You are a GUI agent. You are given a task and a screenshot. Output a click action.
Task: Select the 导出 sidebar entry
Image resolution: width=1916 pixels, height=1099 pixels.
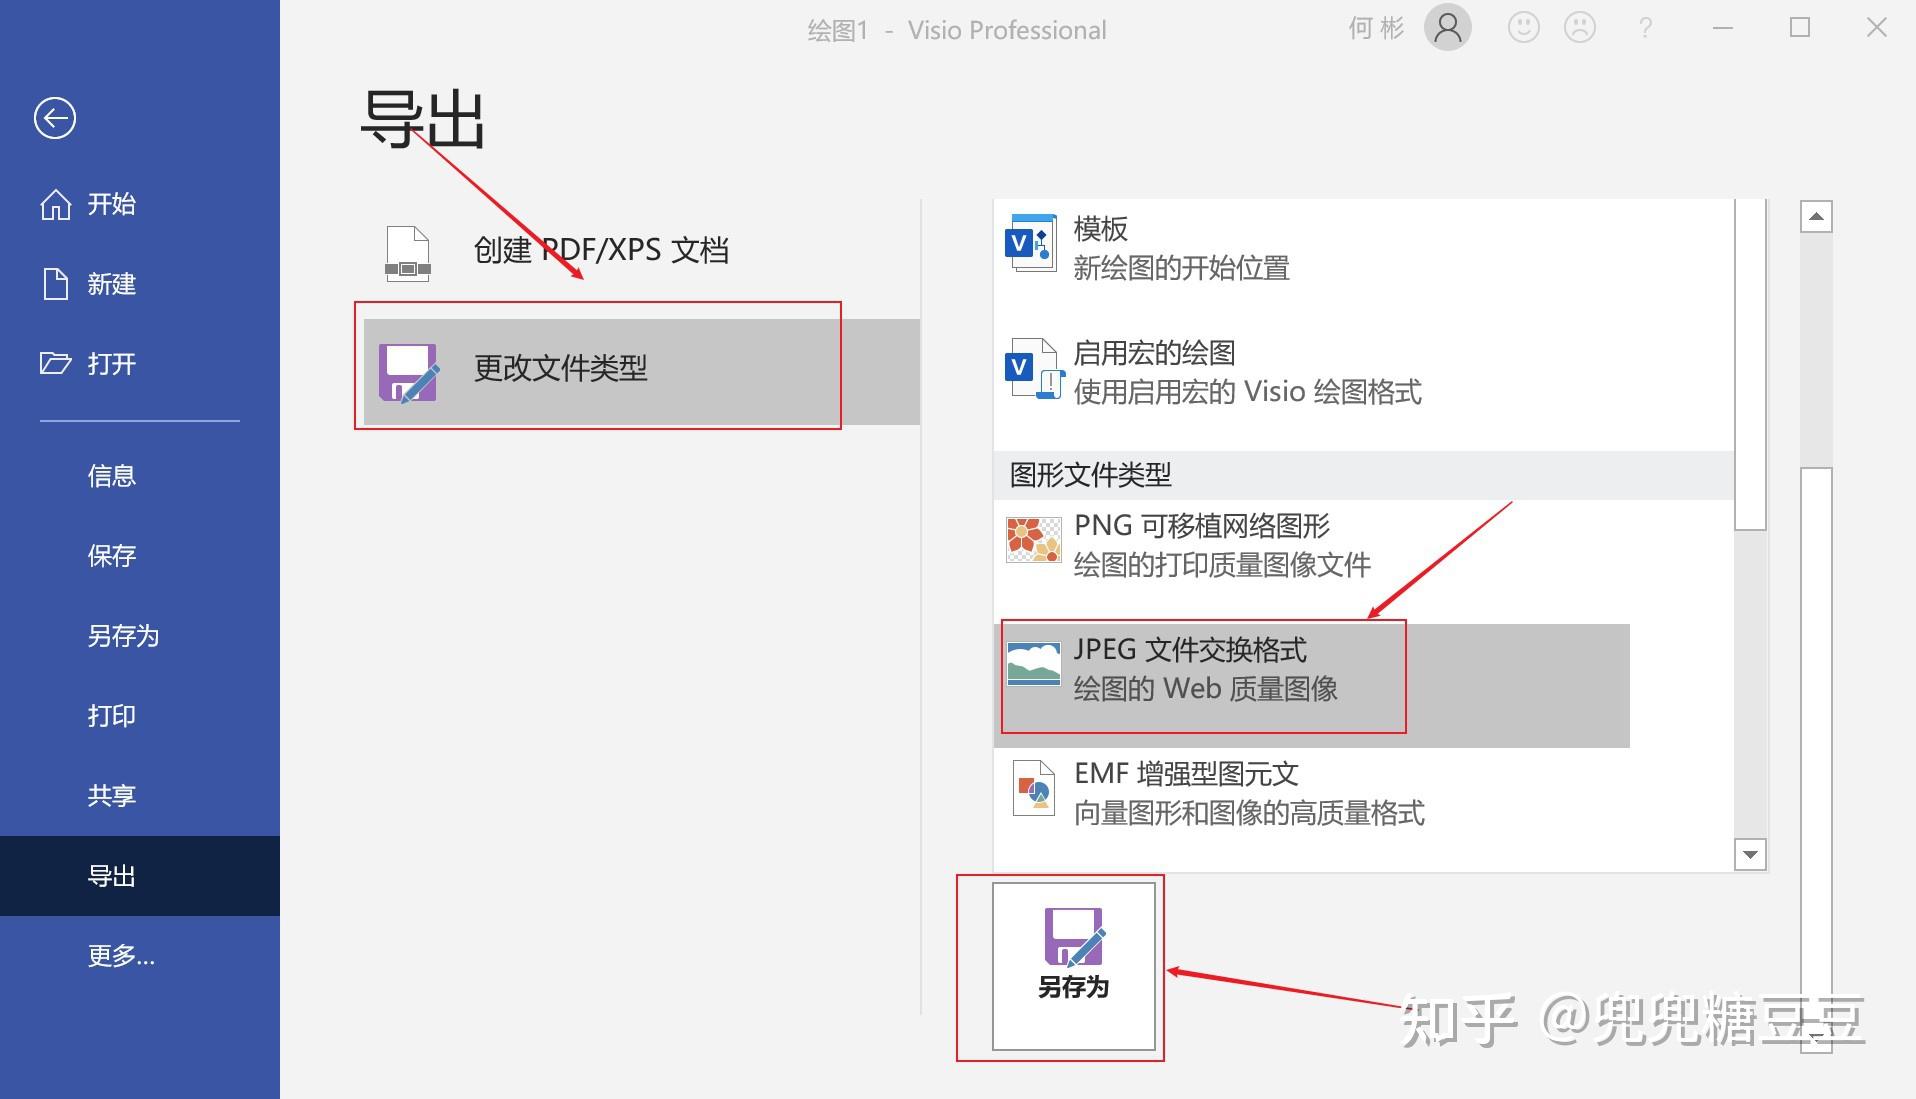coord(140,876)
